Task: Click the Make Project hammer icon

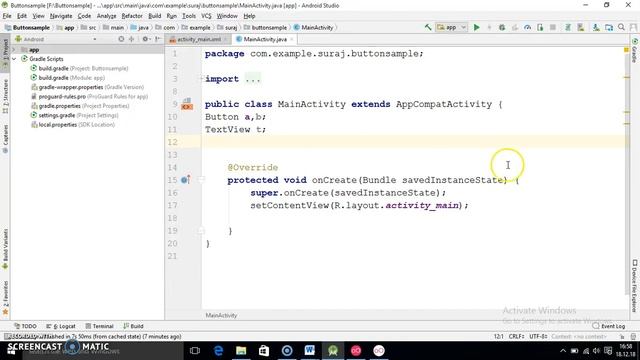Action: coord(428,27)
